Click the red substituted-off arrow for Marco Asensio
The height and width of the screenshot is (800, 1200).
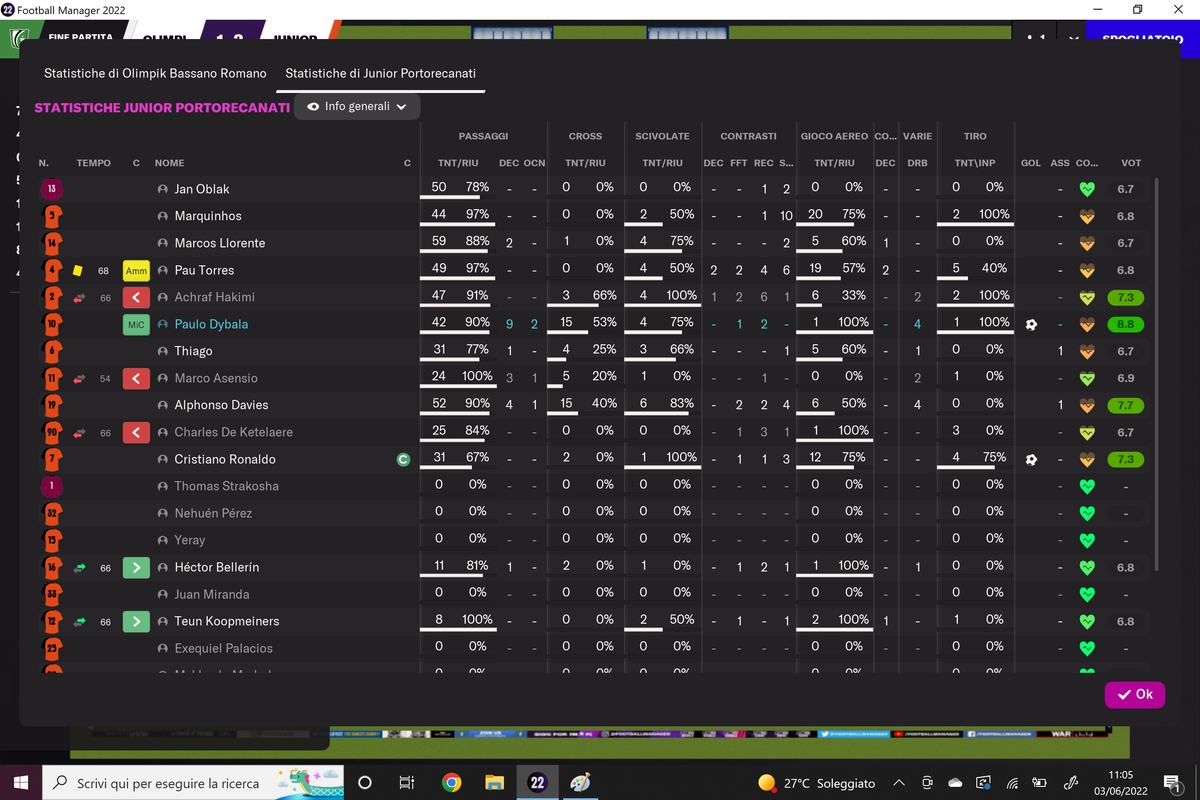136,378
